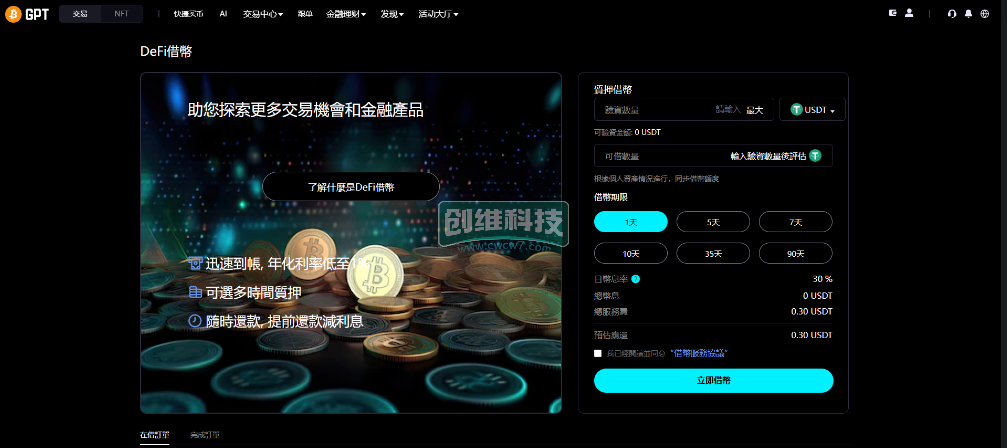Click the language globe icon
1007x448 pixels.
tap(985, 13)
